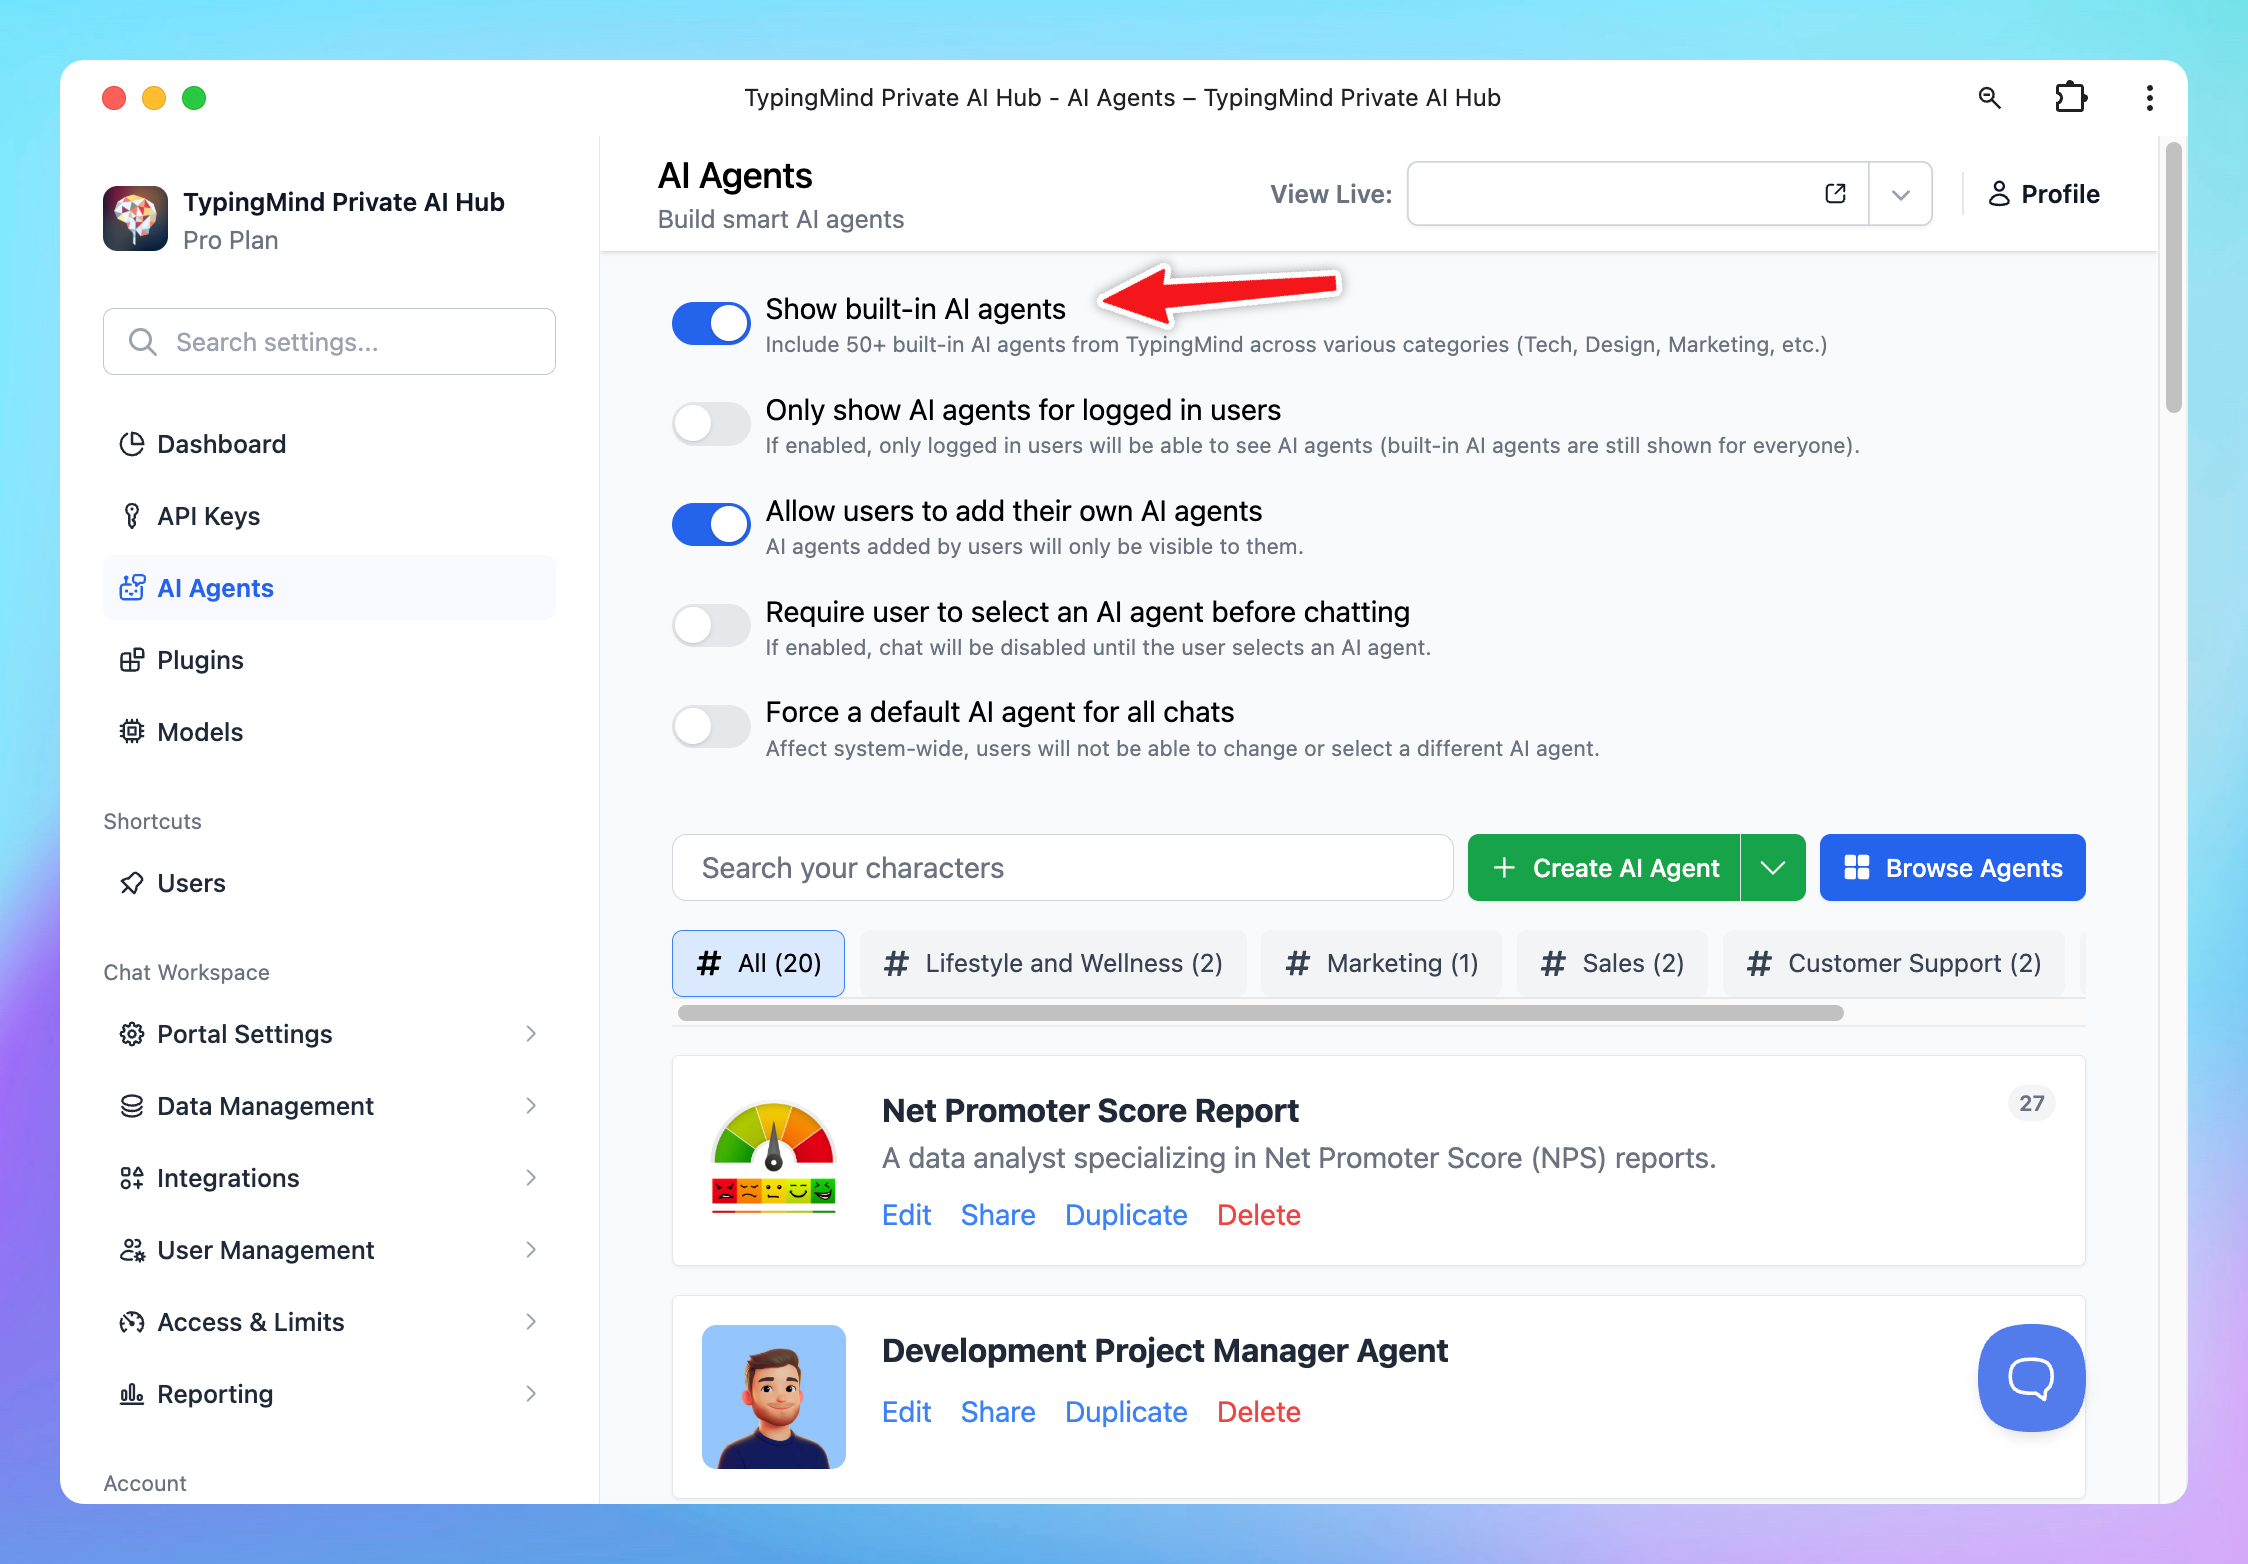Click the TypingMind Private AI Hub logo
This screenshot has height=1564, width=2248.
click(x=135, y=218)
